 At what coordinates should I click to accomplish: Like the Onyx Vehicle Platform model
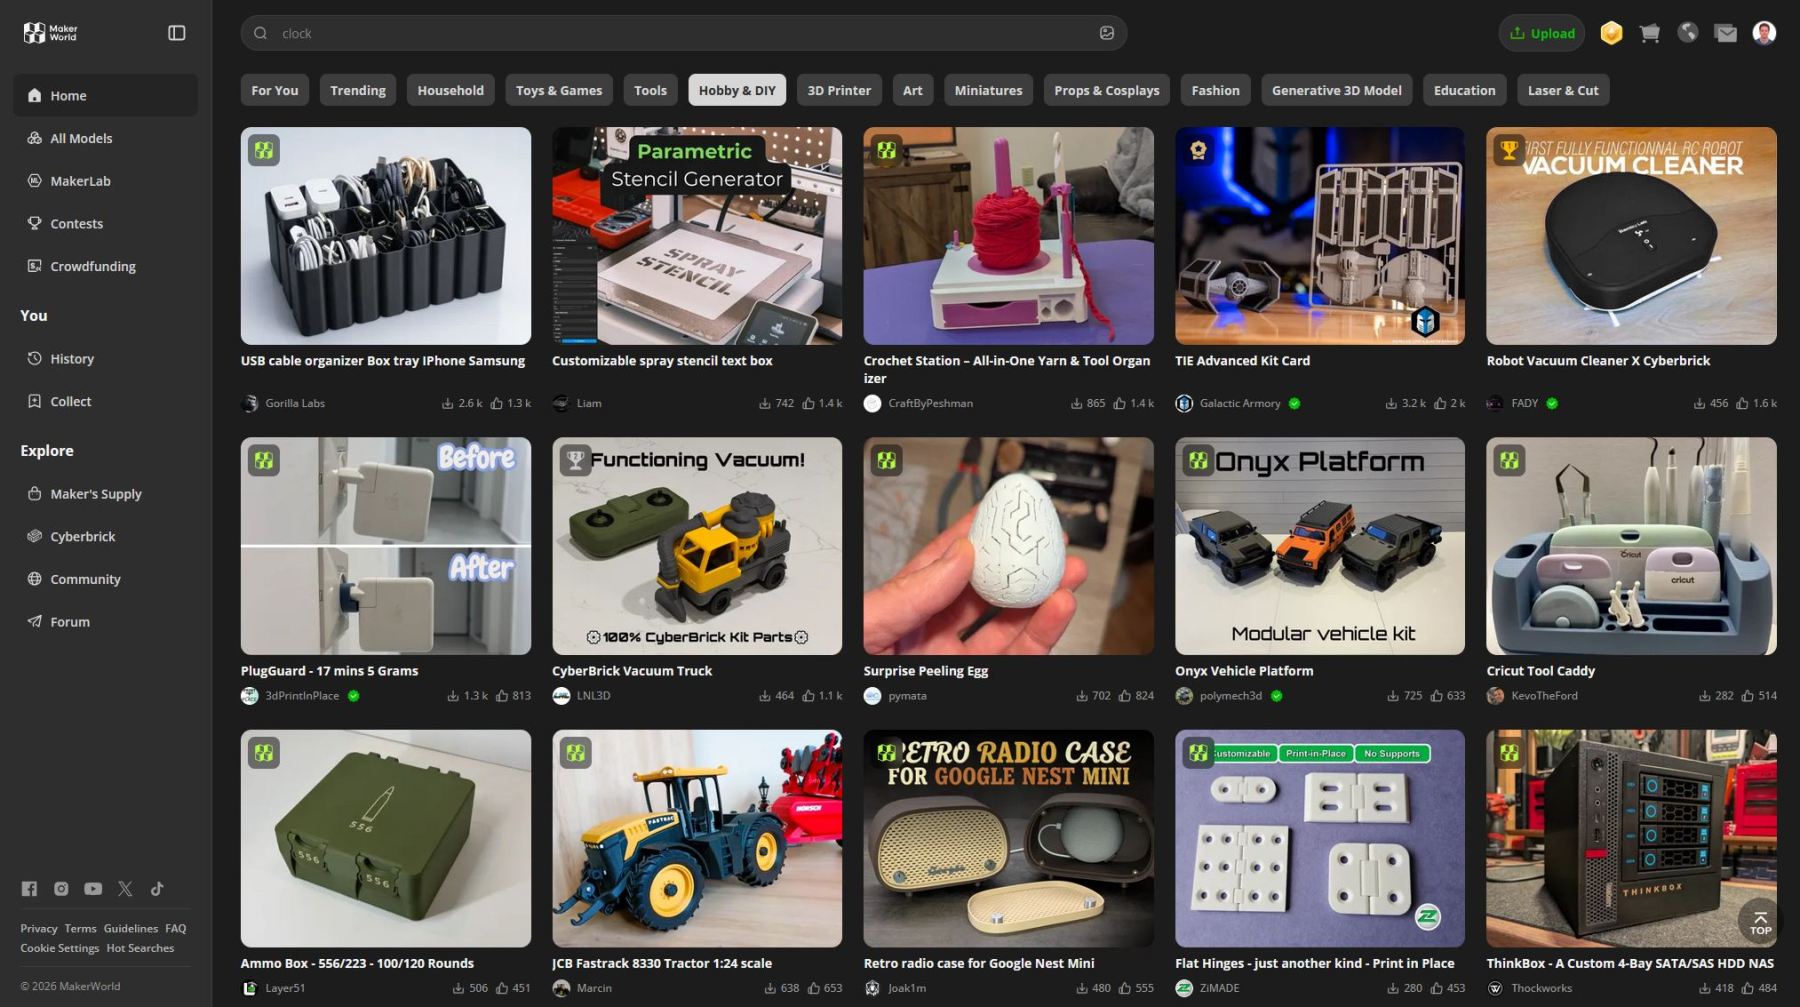click(1438, 696)
